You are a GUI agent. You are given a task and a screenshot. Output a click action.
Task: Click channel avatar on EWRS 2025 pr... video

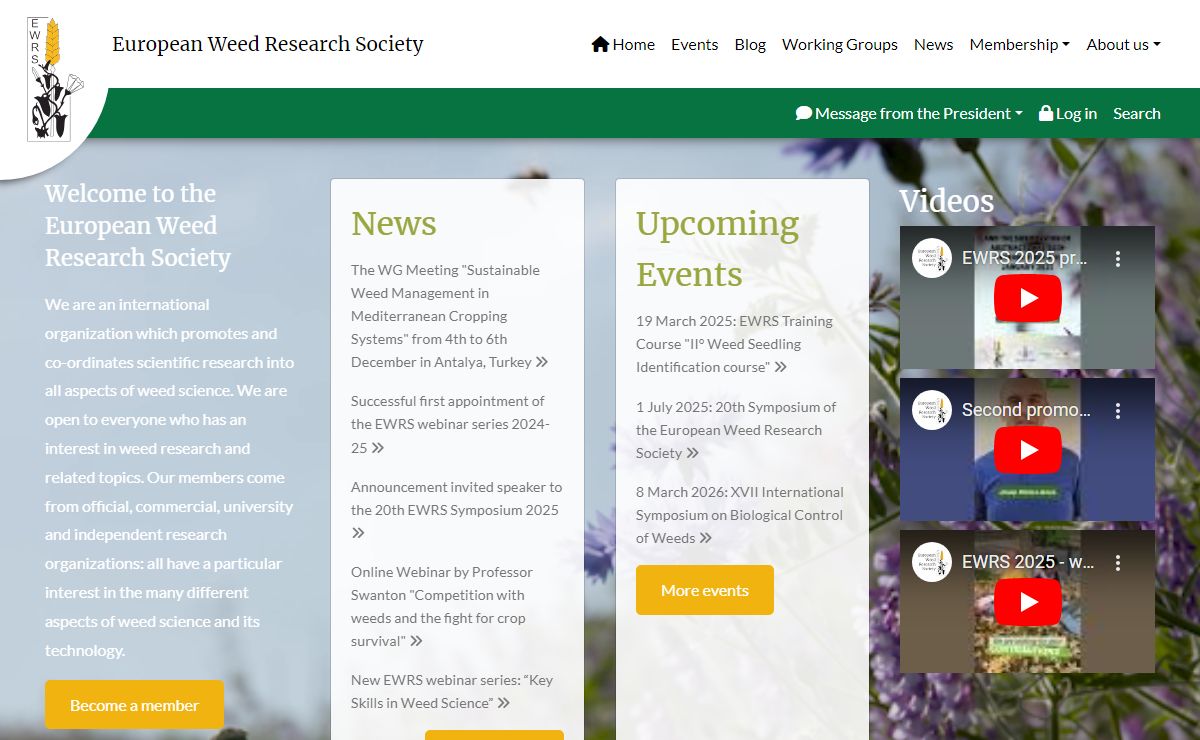point(932,258)
